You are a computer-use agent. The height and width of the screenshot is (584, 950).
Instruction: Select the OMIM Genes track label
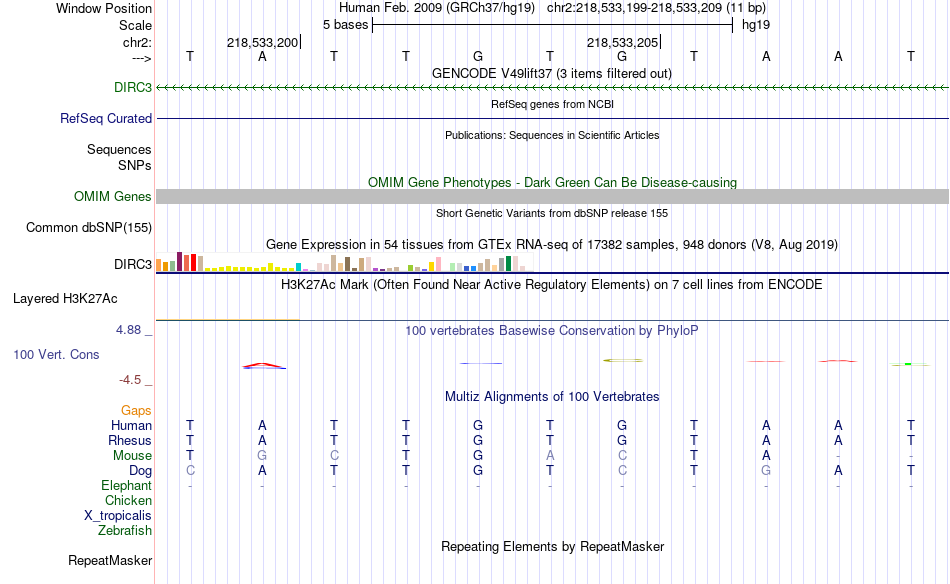113,196
